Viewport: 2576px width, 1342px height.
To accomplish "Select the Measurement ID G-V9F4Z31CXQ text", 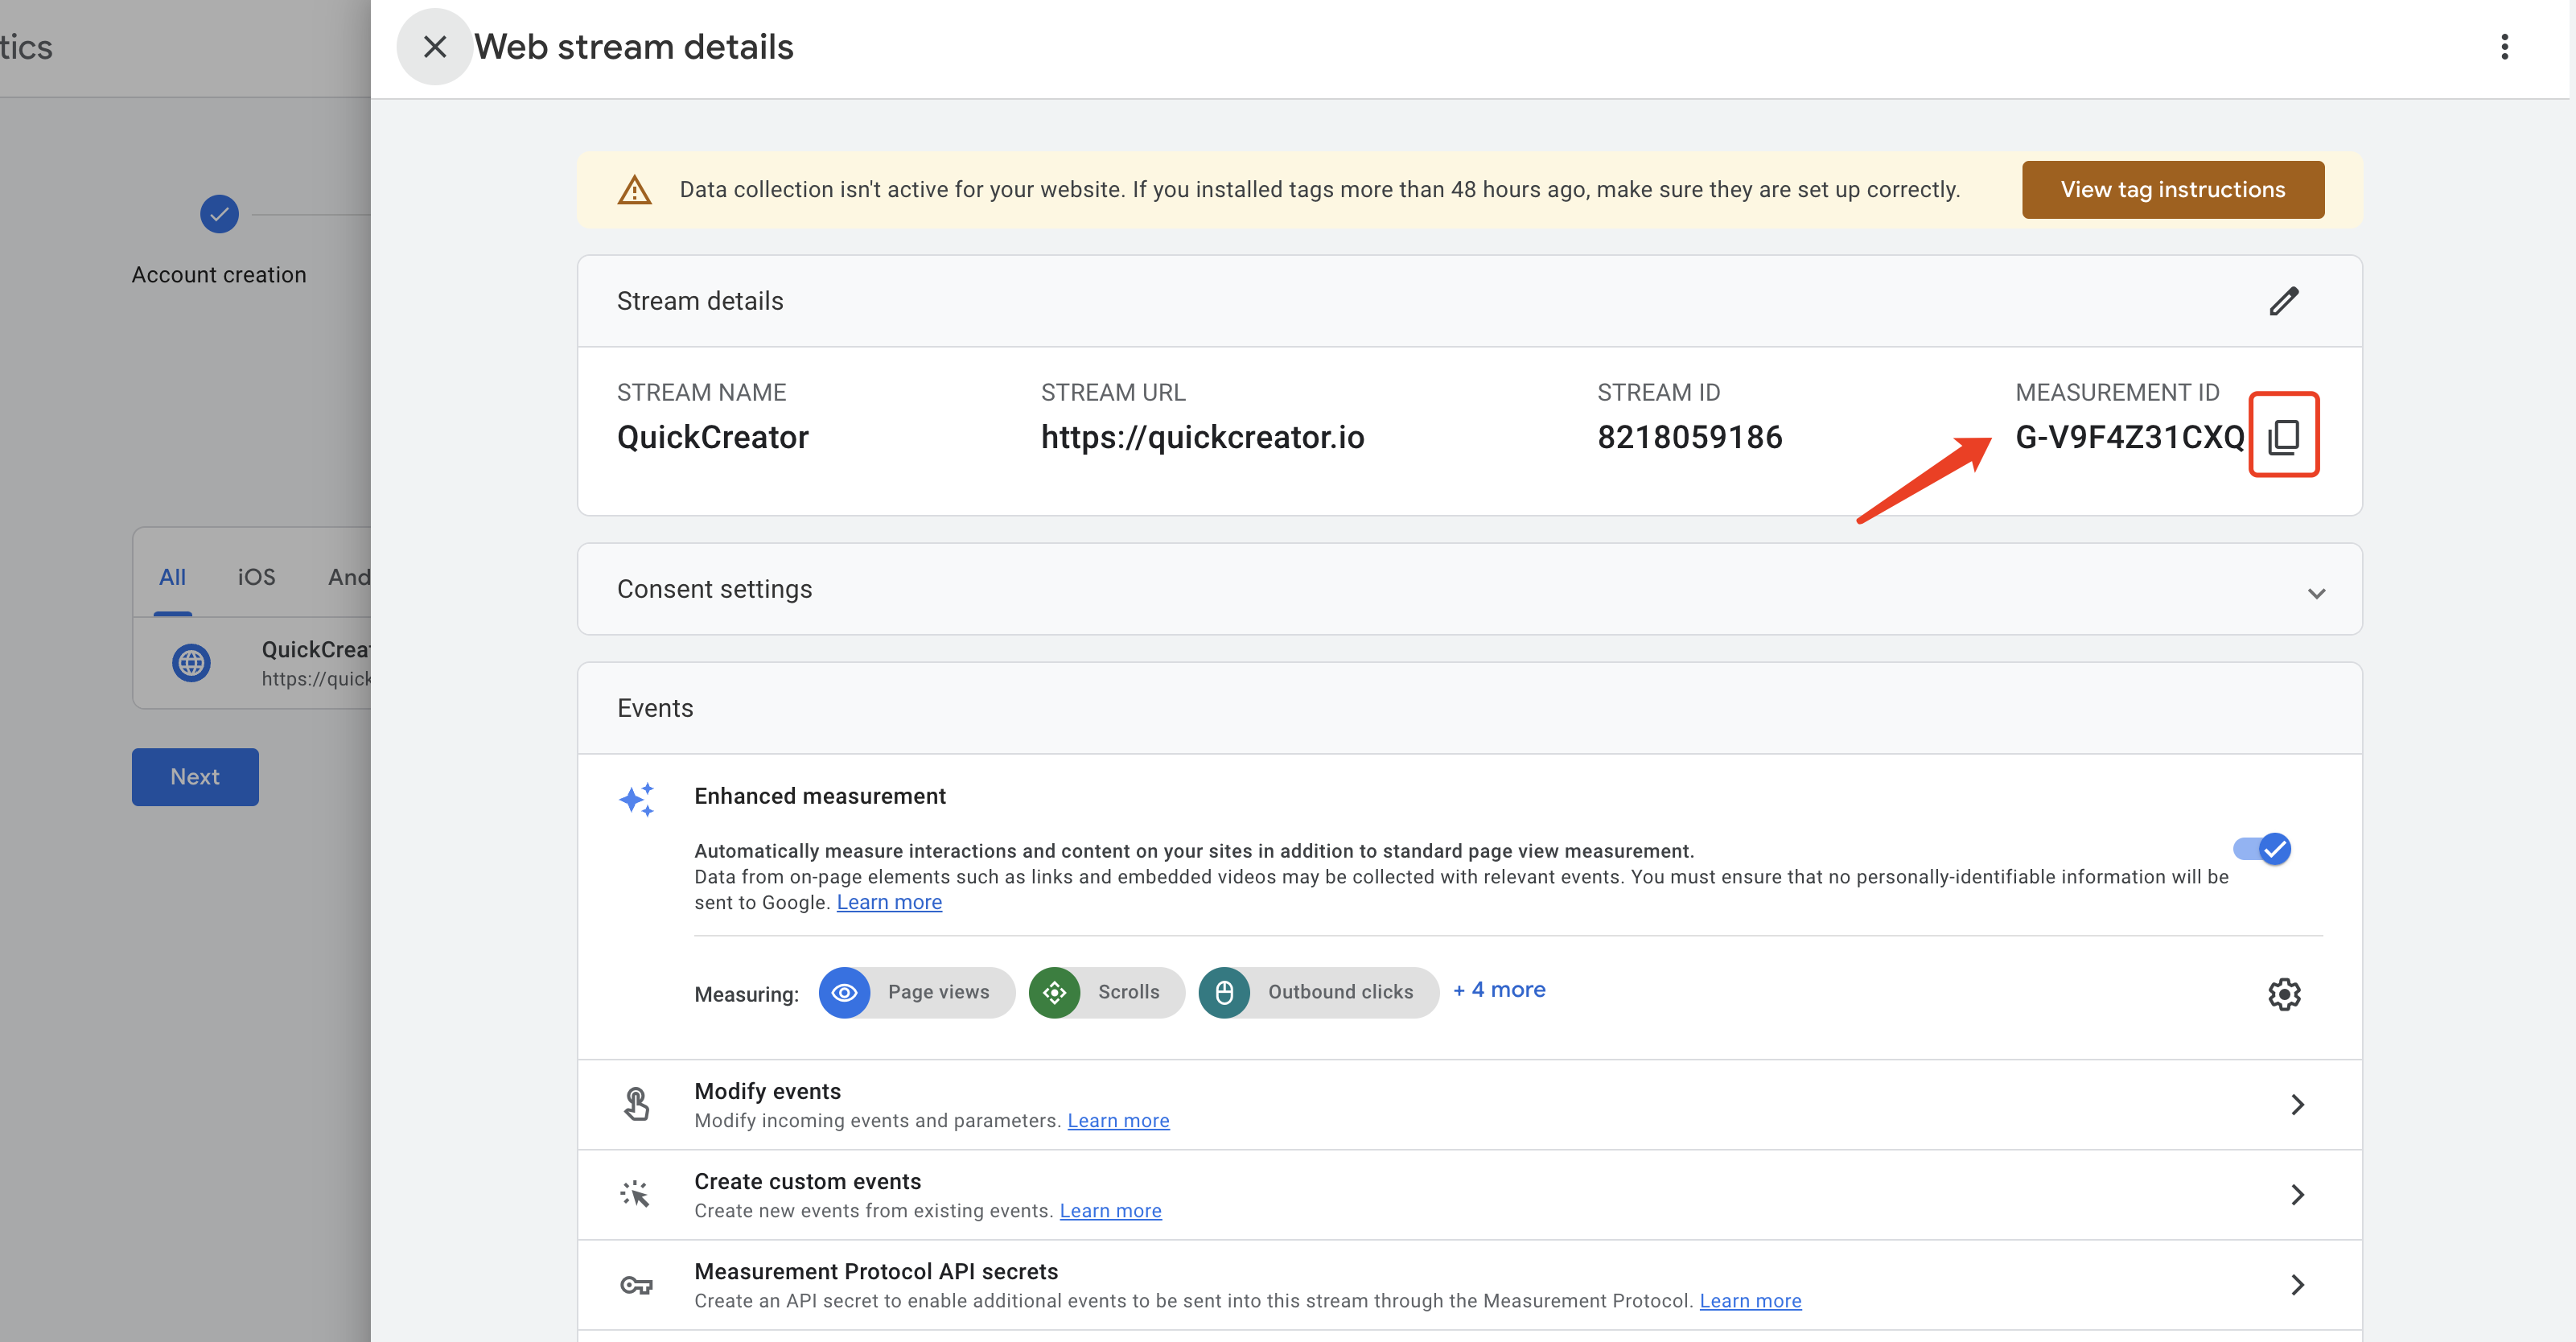I will tap(2129, 437).
